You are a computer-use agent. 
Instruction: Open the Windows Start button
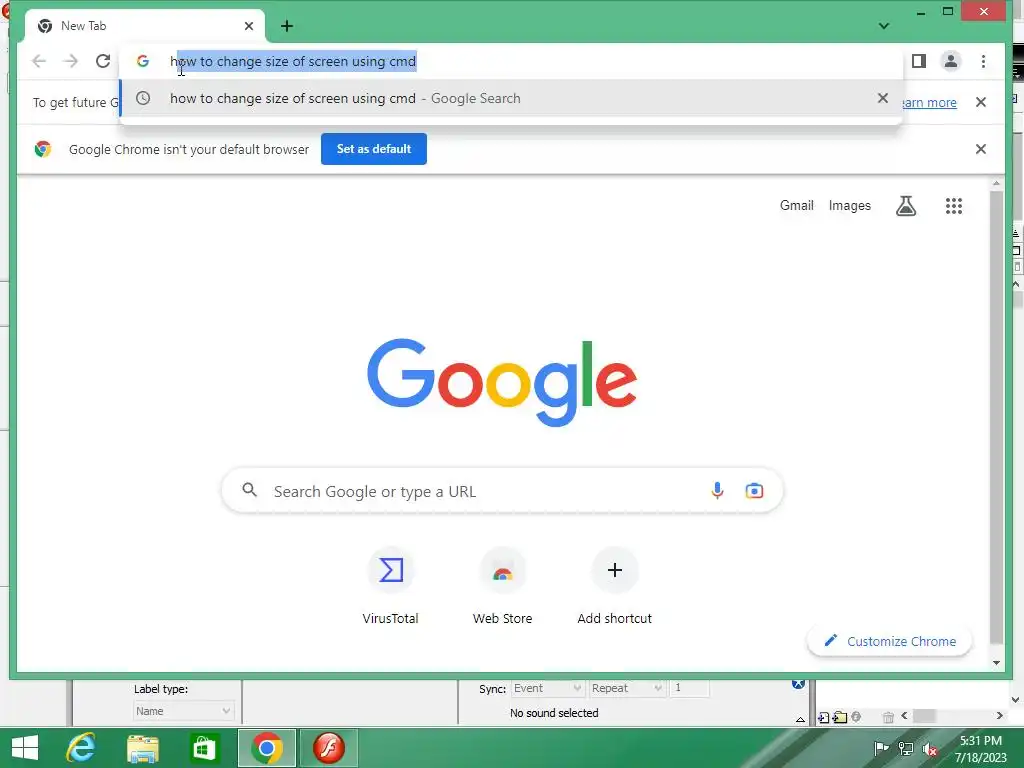click(x=25, y=748)
